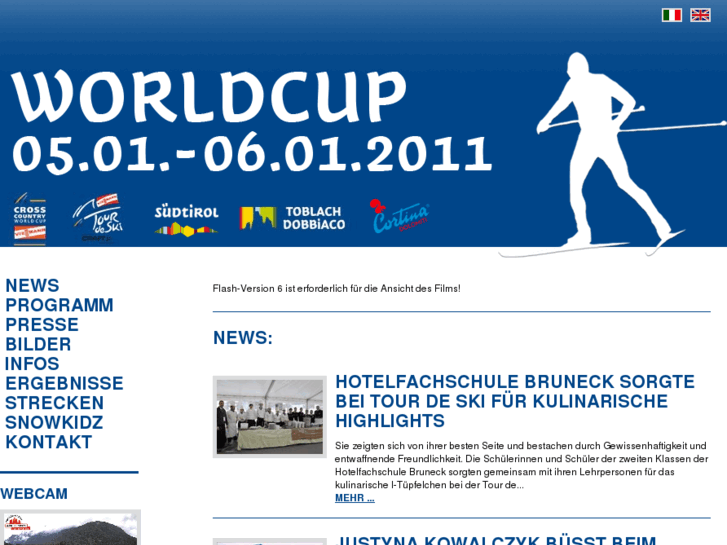Viewport: 727px width, 545px height.
Task: View the Bilder gallery page
Action: coord(38,344)
